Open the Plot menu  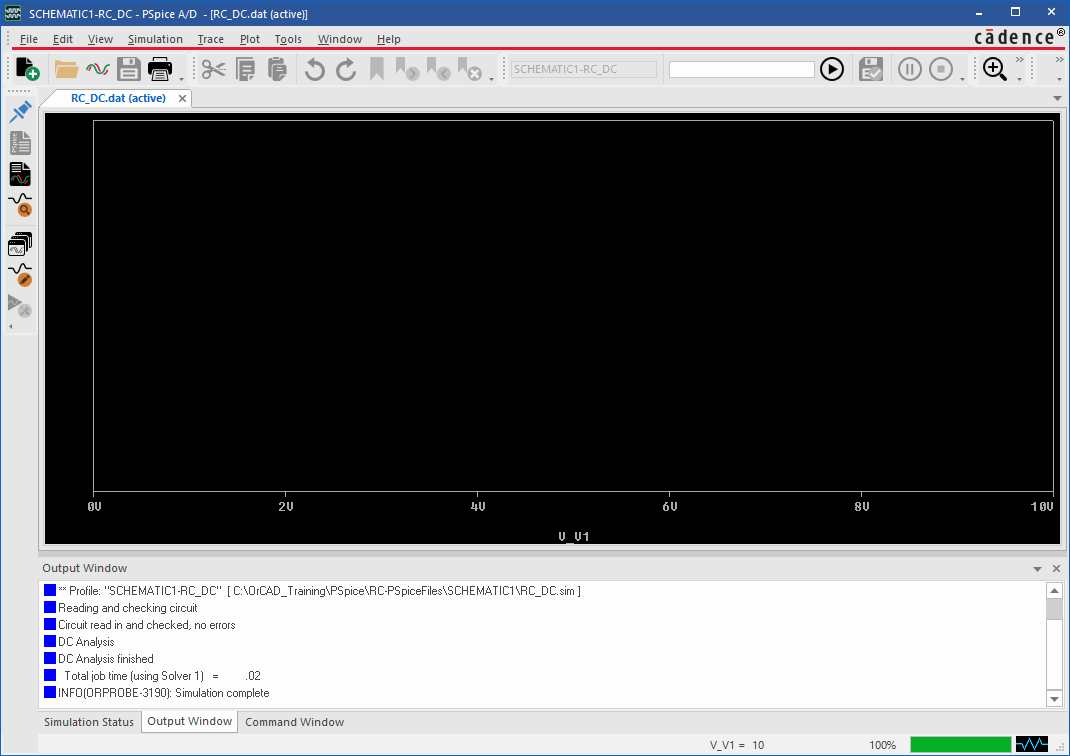pyautogui.click(x=250, y=39)
